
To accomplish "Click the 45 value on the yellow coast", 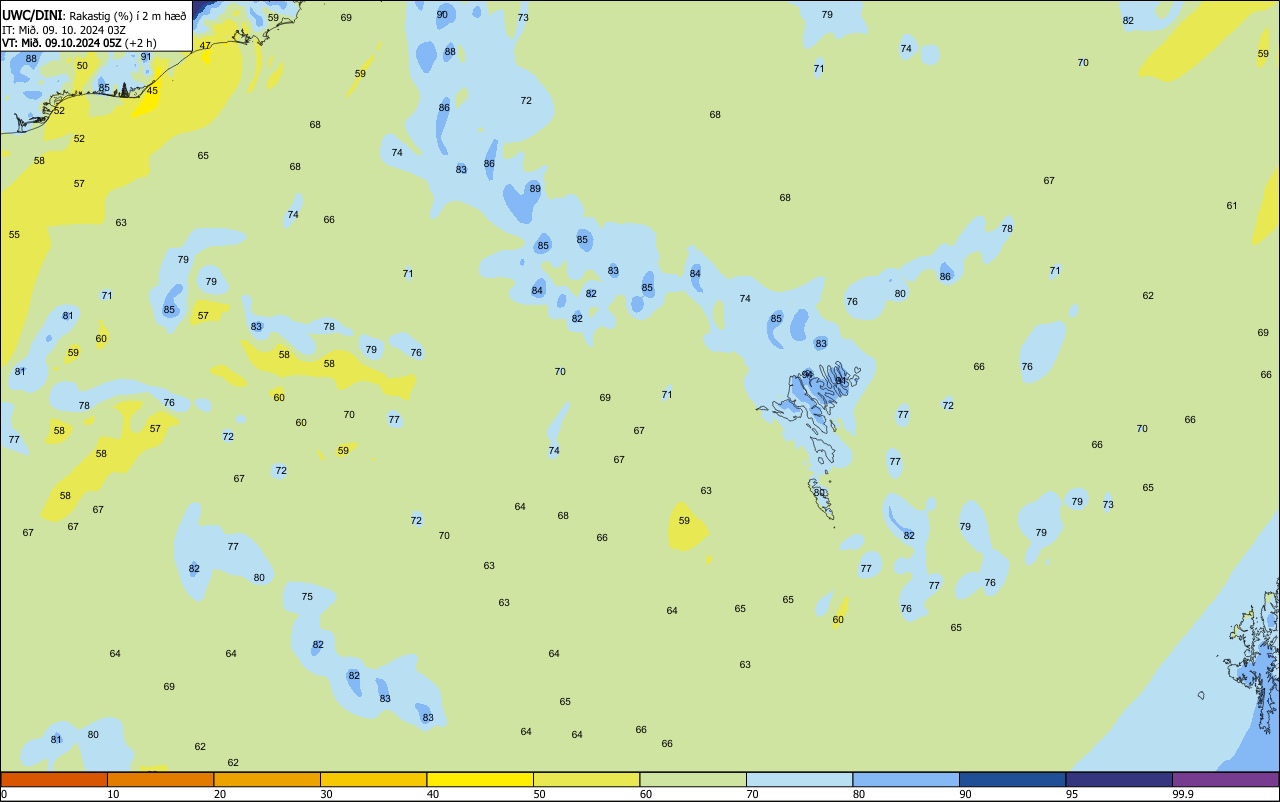I will click(x=152, y=91).
